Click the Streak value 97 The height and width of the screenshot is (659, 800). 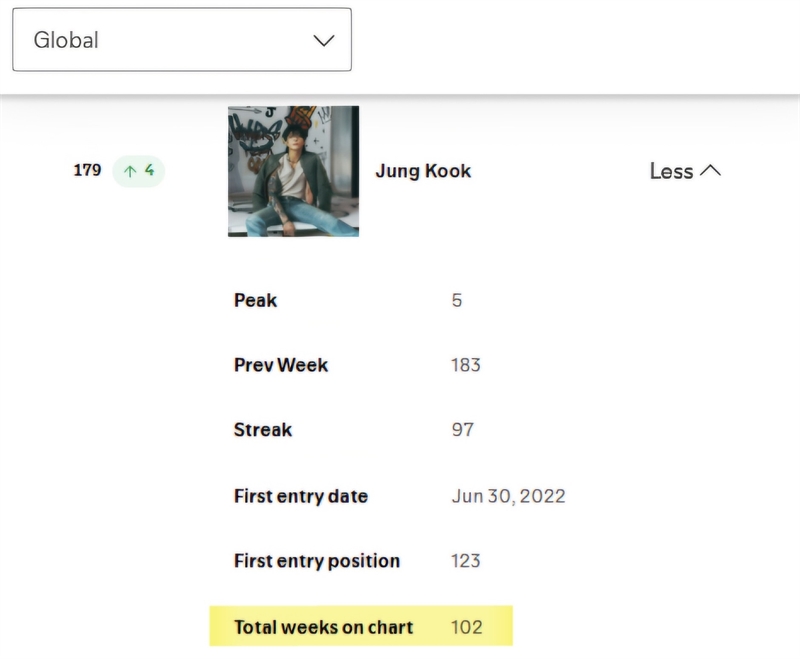[463, 430]
